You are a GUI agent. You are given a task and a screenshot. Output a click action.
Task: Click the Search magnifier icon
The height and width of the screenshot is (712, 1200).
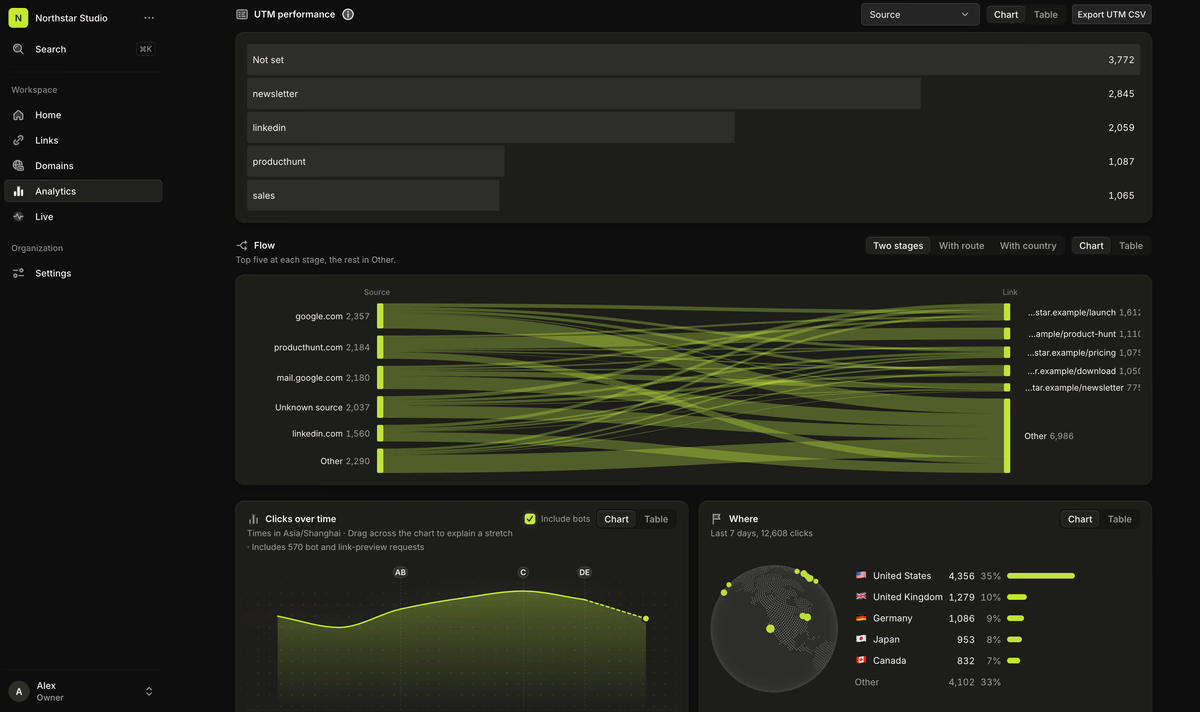pyautogui.click(x=18, y=49)
